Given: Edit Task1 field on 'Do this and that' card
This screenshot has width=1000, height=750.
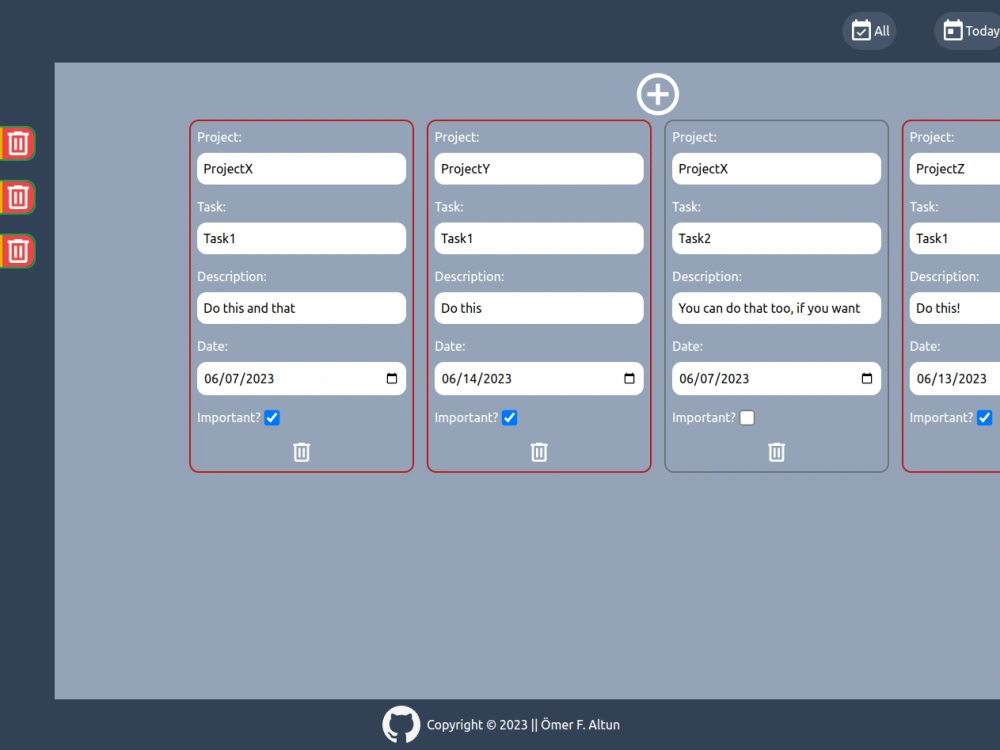Looking at the screenshot, I should [302, 239].
